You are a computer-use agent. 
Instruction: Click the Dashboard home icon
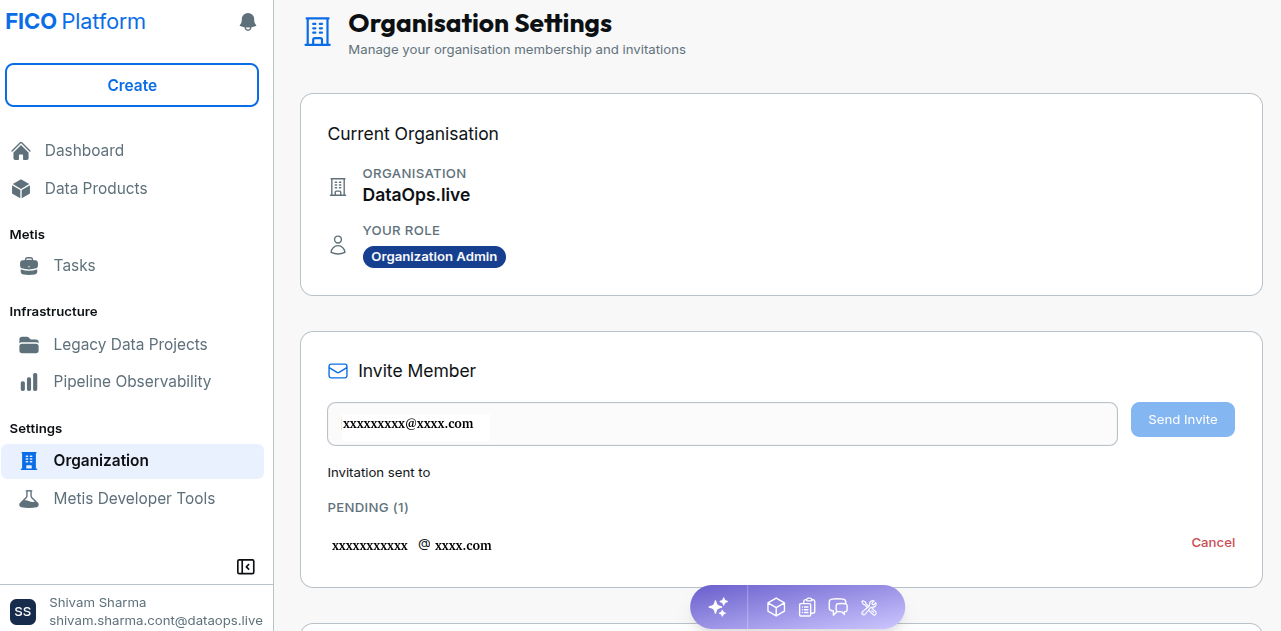point(20,151)
